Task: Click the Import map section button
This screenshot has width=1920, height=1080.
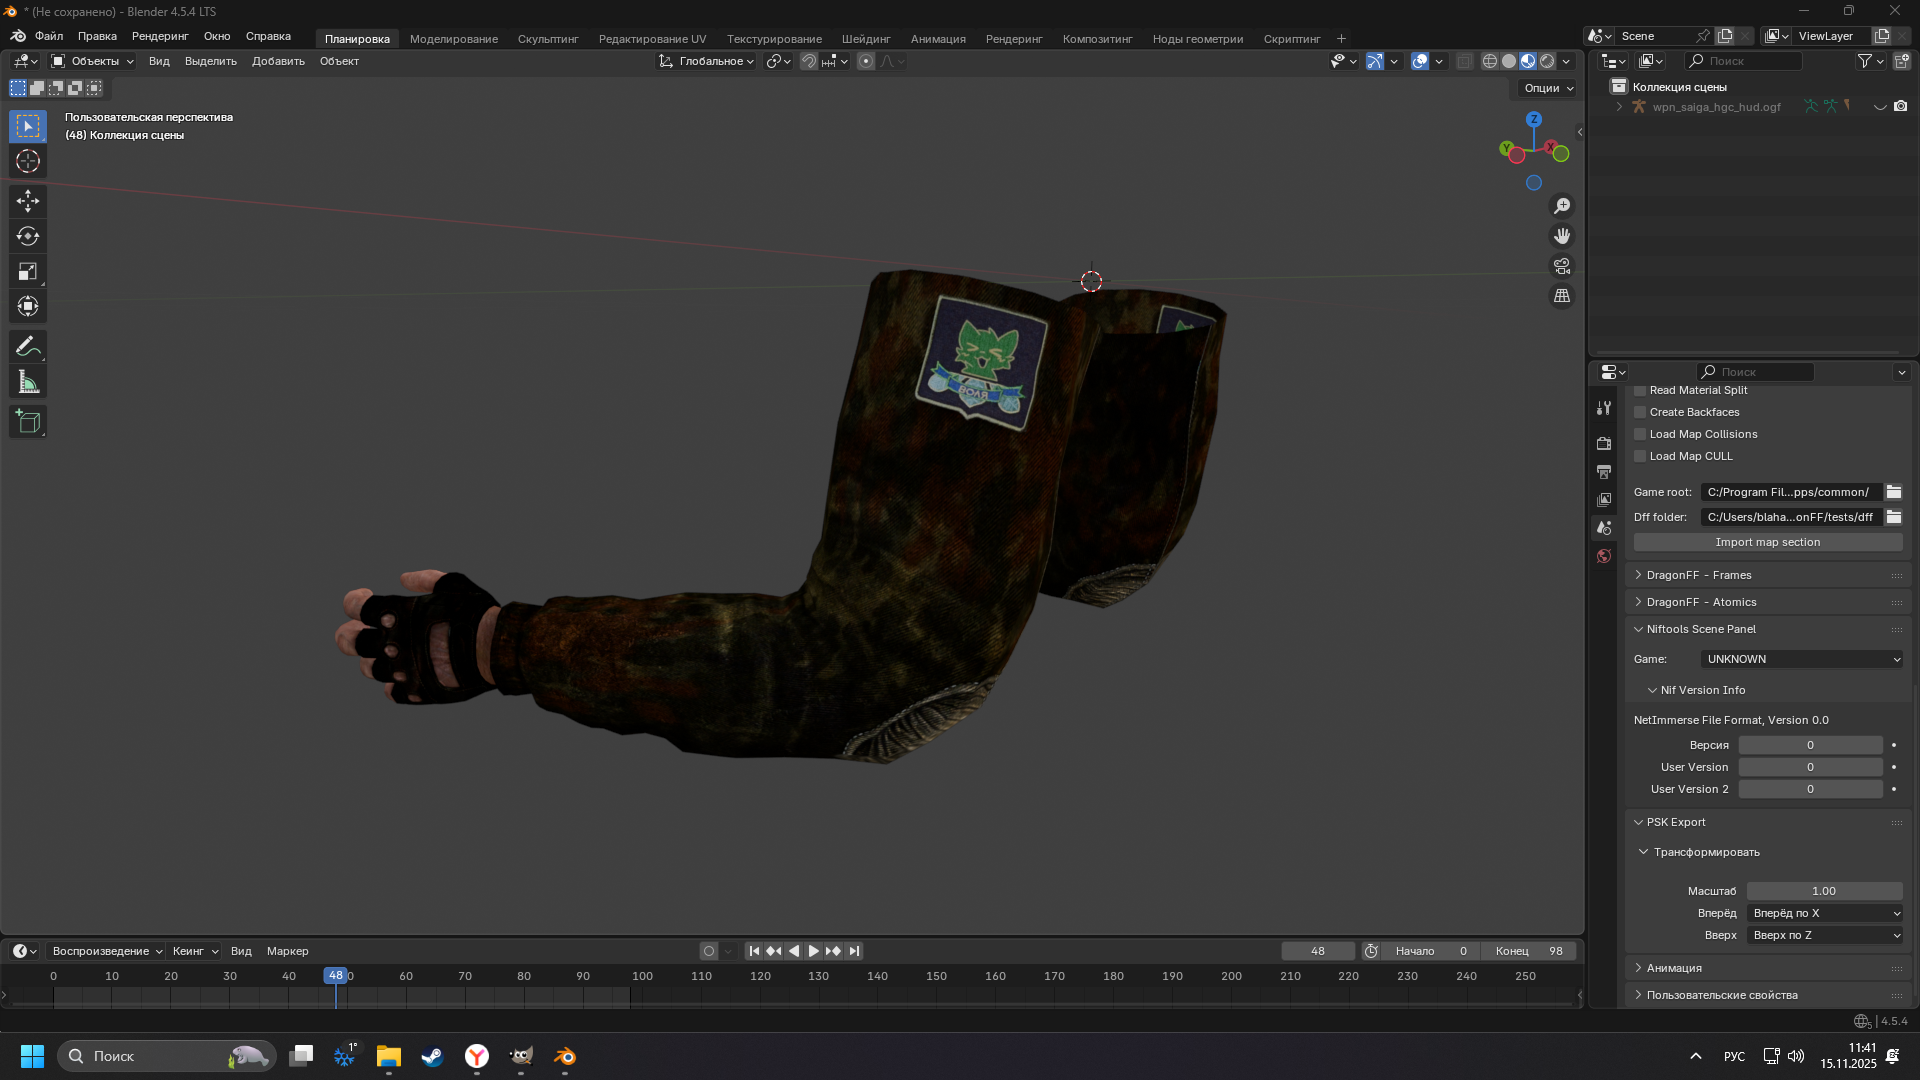Action: click(x=1767, y=542)
